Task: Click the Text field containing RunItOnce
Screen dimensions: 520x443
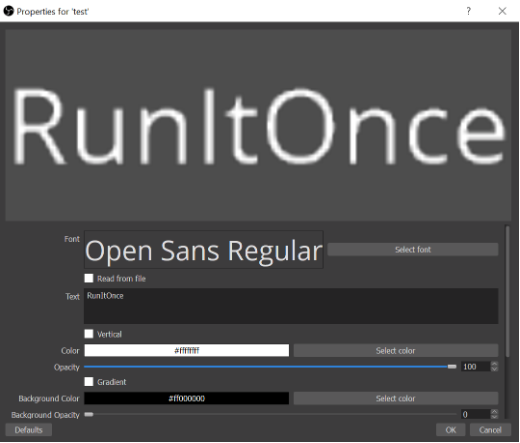Action: 291,306
